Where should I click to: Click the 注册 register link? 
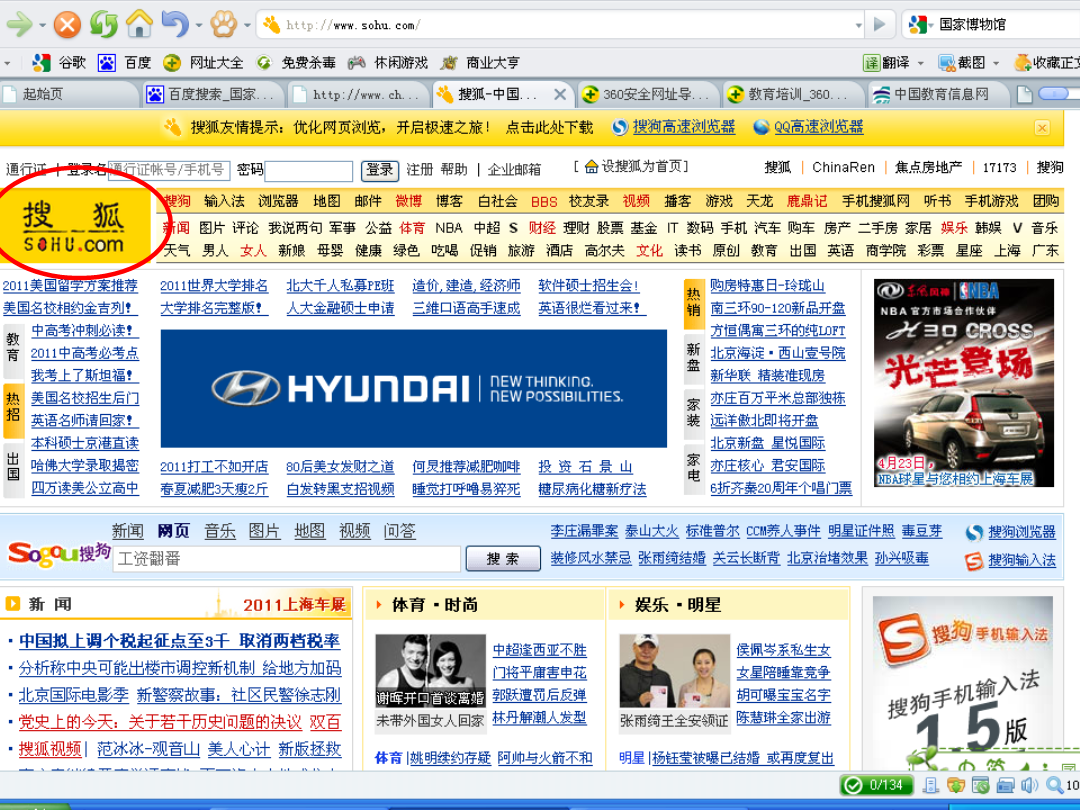(419, 169)
